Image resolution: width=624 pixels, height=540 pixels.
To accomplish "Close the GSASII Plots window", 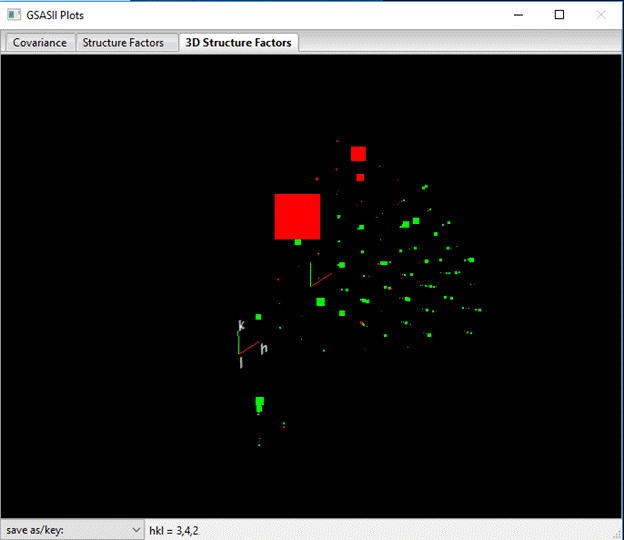I will (600, 15).
